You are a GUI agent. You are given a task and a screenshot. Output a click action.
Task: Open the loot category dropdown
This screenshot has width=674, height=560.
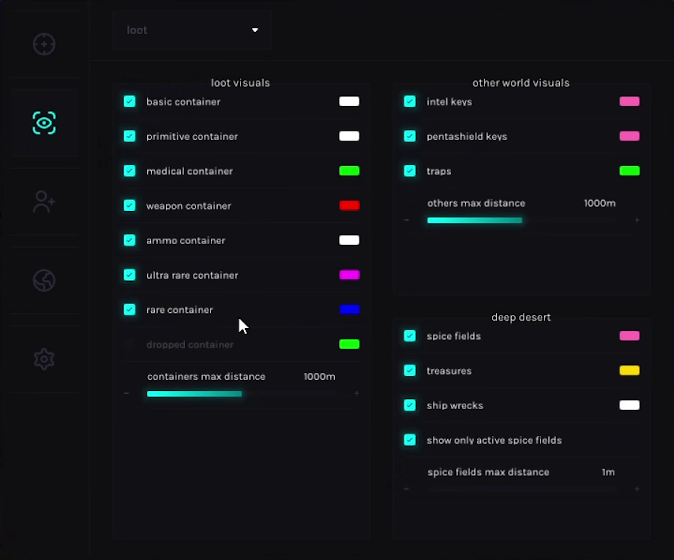click(x=192, y=30)
